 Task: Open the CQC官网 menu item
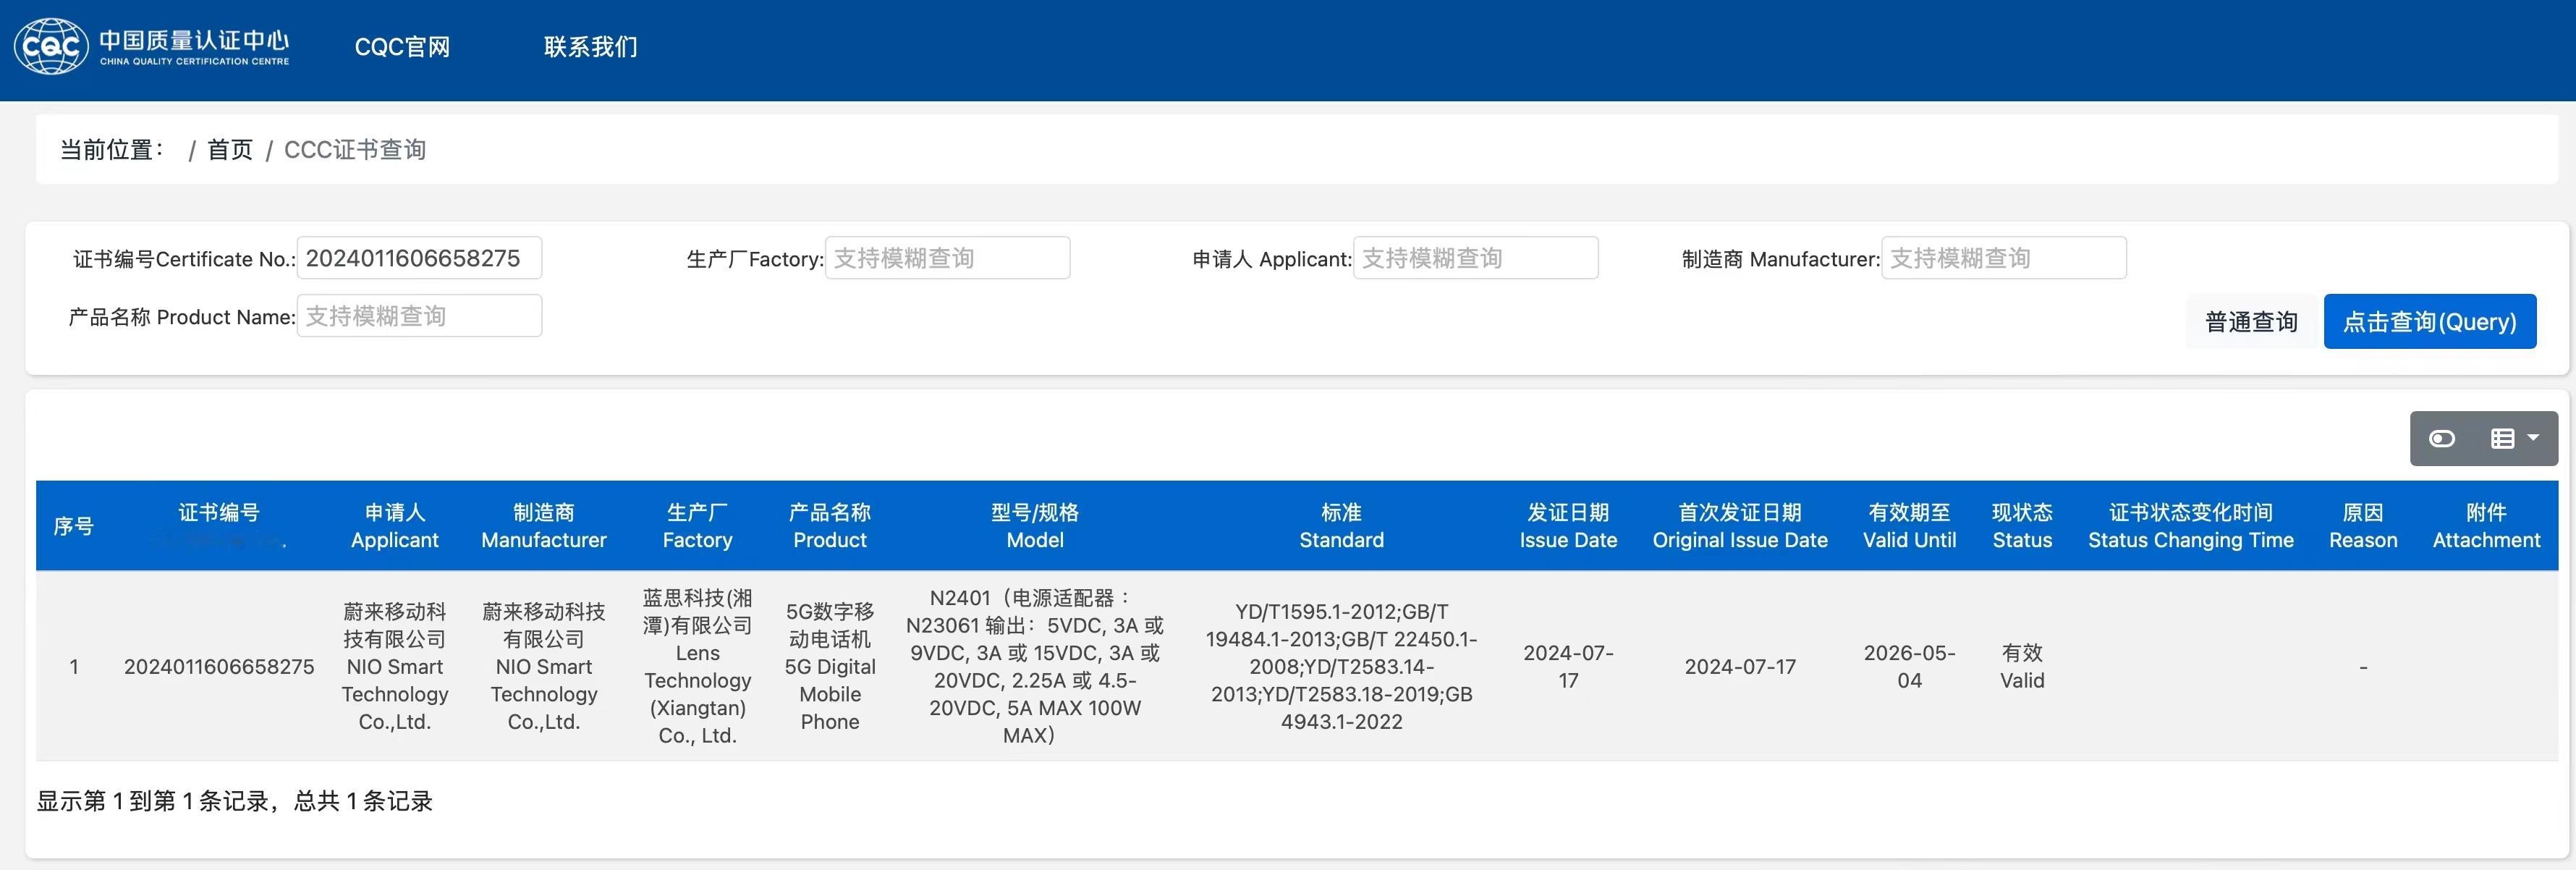point(402,47)
